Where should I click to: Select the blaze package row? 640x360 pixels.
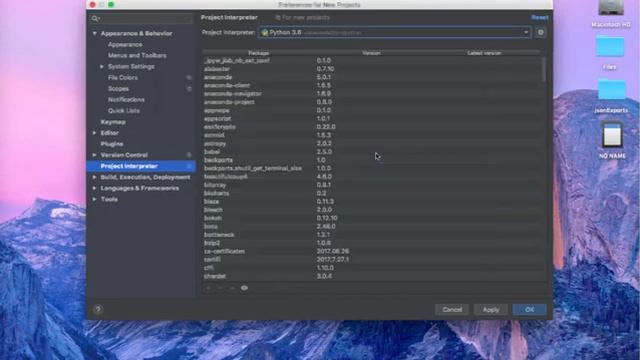[371, 202]
